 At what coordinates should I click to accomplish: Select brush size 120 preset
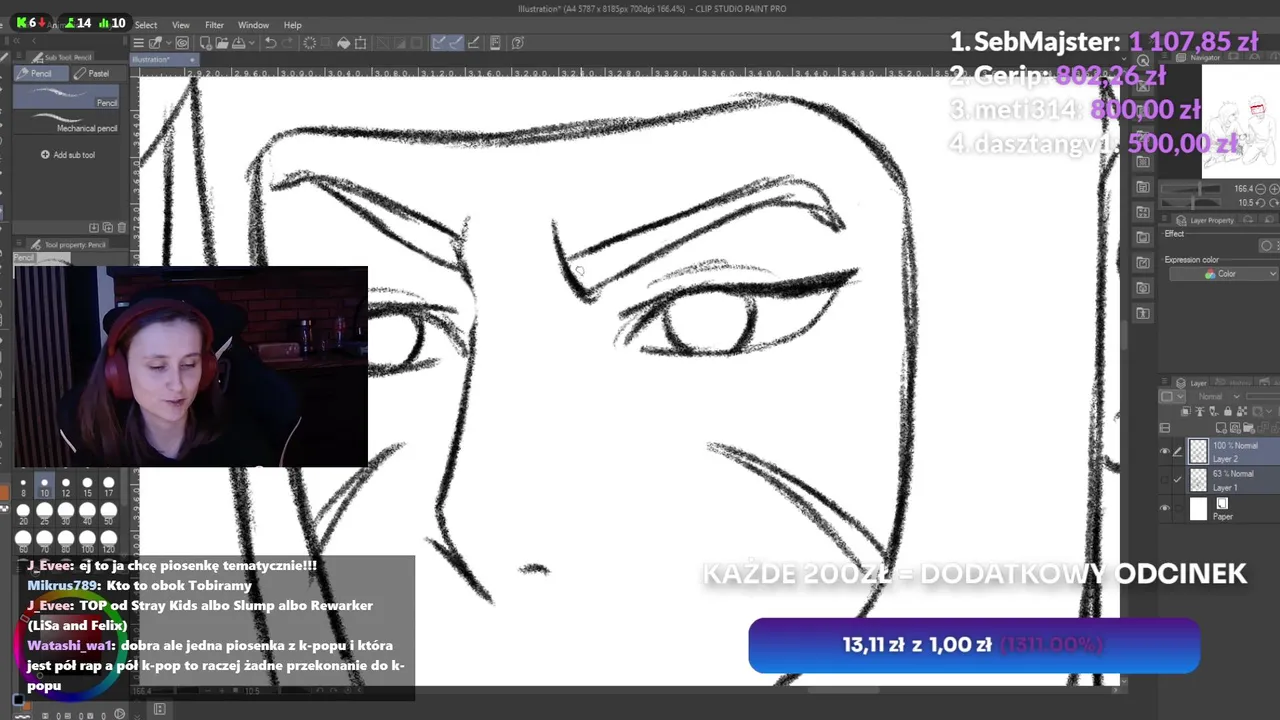click(109, 541)
